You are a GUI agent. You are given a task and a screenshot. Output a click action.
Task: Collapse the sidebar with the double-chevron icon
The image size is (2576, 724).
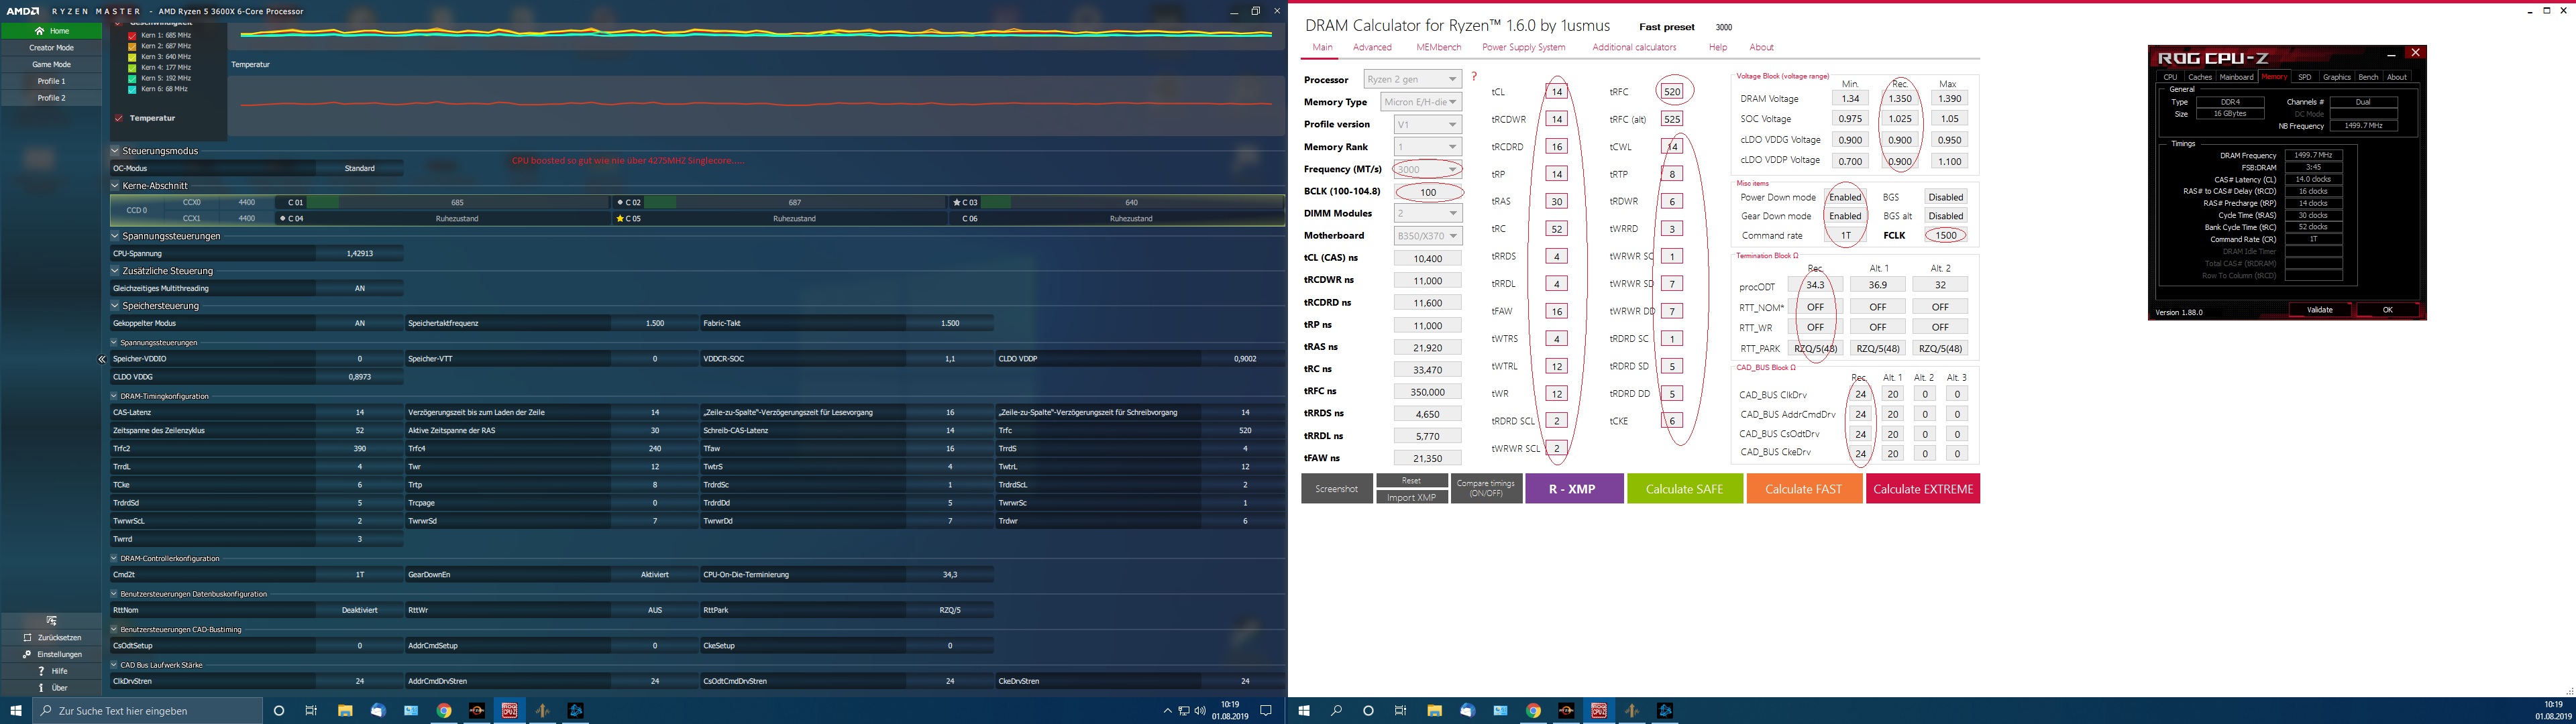coord(101,359)
